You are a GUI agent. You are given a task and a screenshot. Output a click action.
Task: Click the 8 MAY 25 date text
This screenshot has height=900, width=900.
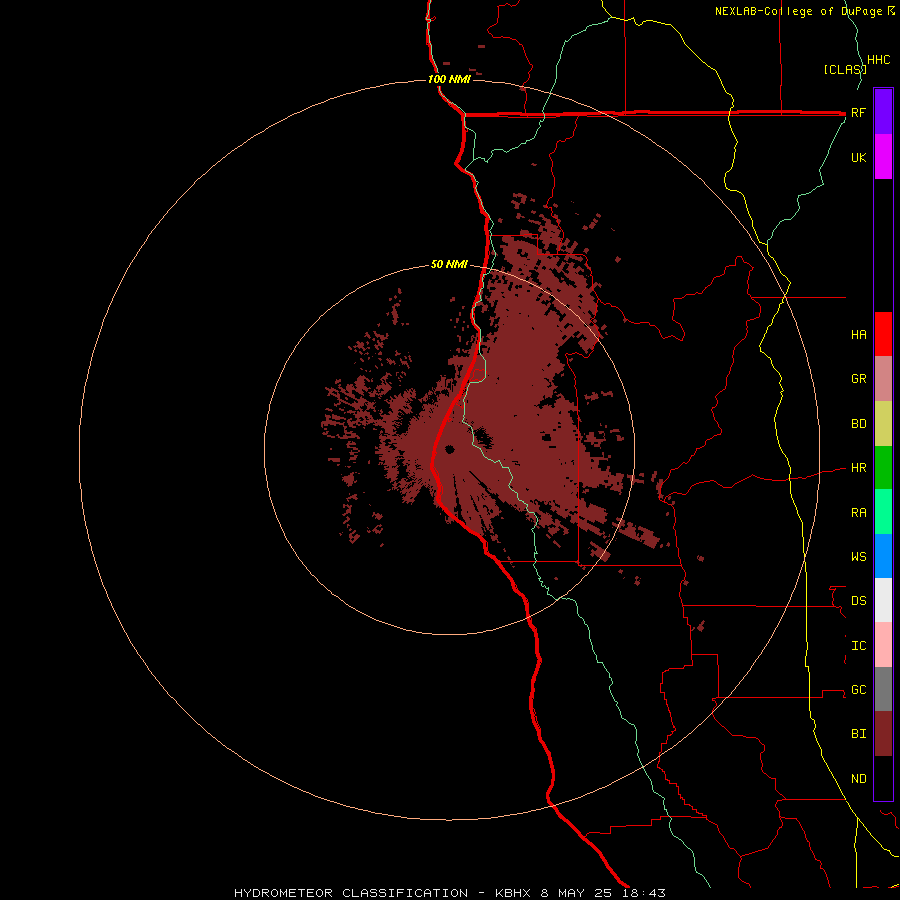click(576, 893)
